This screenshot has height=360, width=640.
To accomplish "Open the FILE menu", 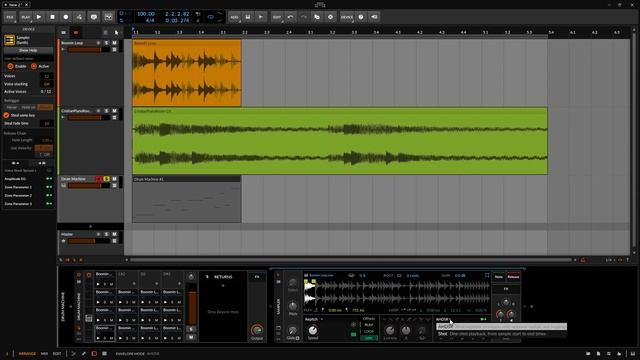I will (10, 17).
